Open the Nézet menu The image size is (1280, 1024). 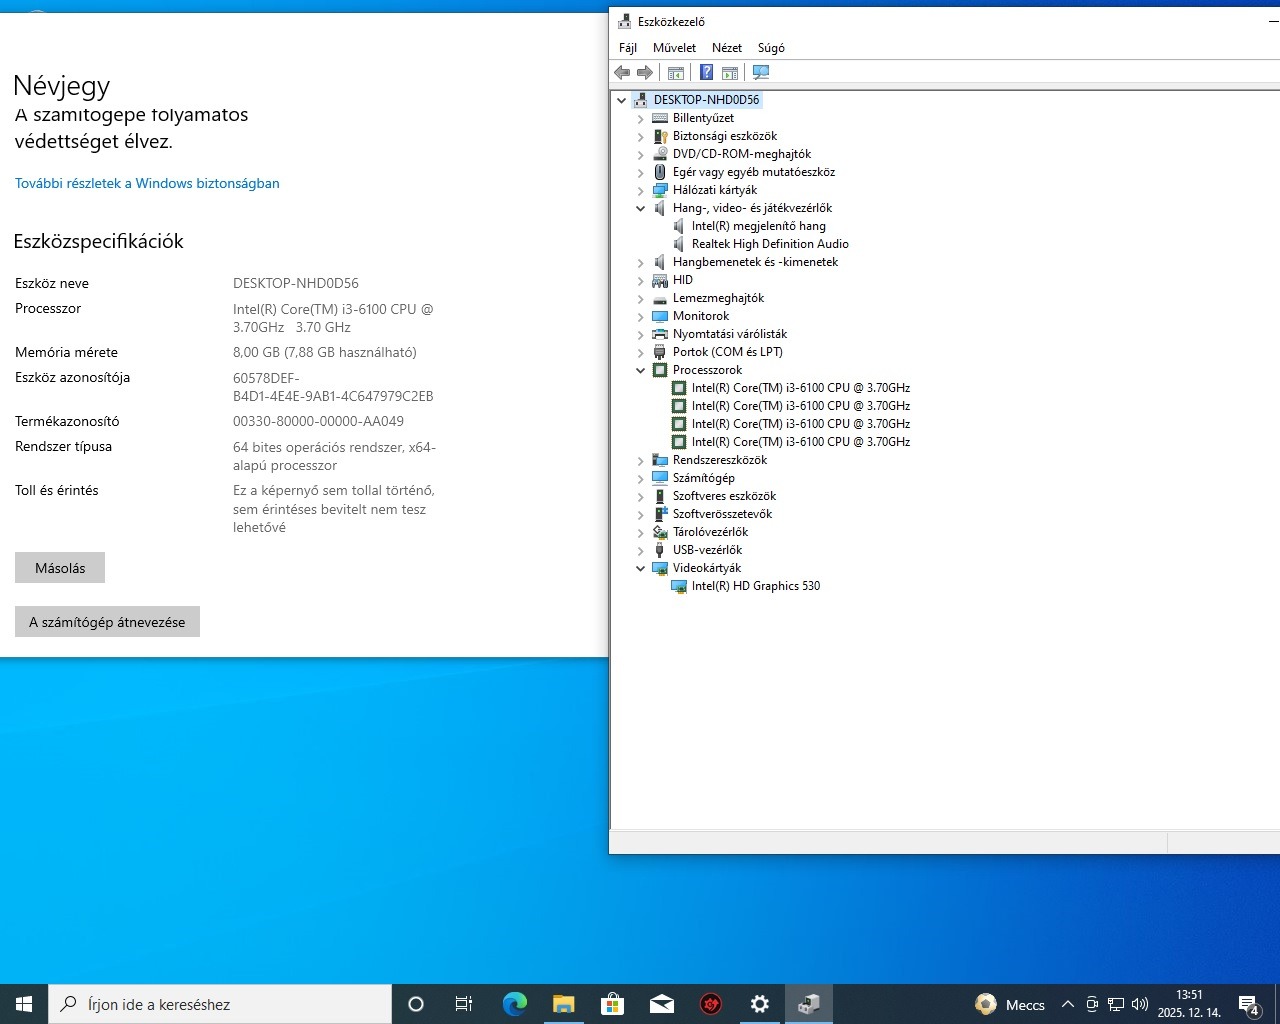727,48
